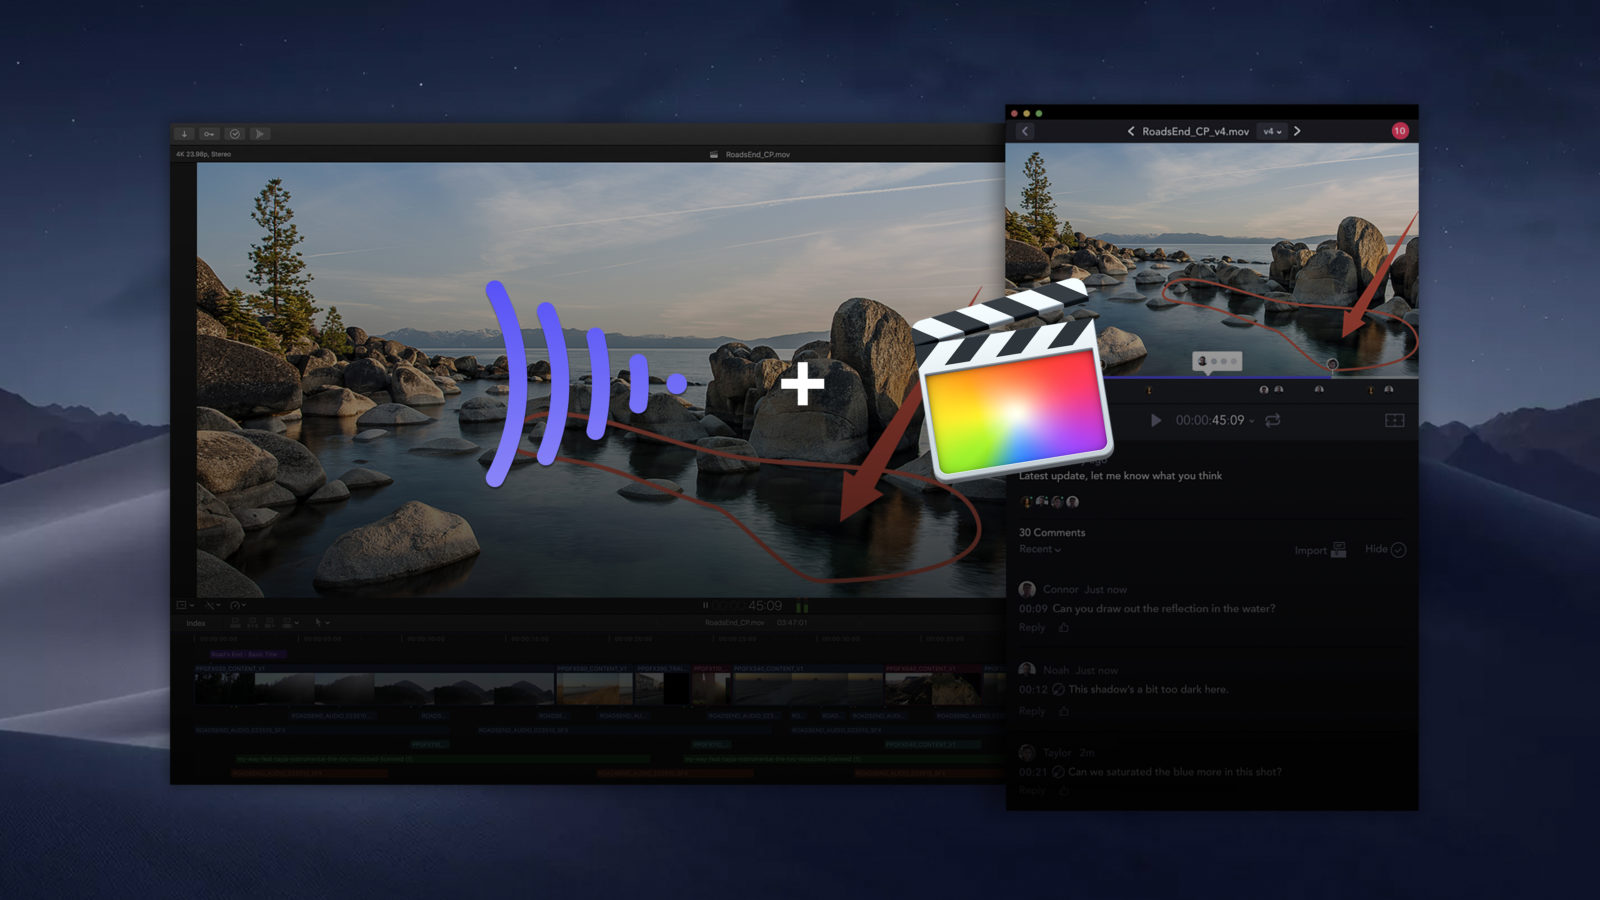Viewport: 1600px width, 900px height.
Task: Open the v4 version dropdown
Action: [x=1271, y=131]
